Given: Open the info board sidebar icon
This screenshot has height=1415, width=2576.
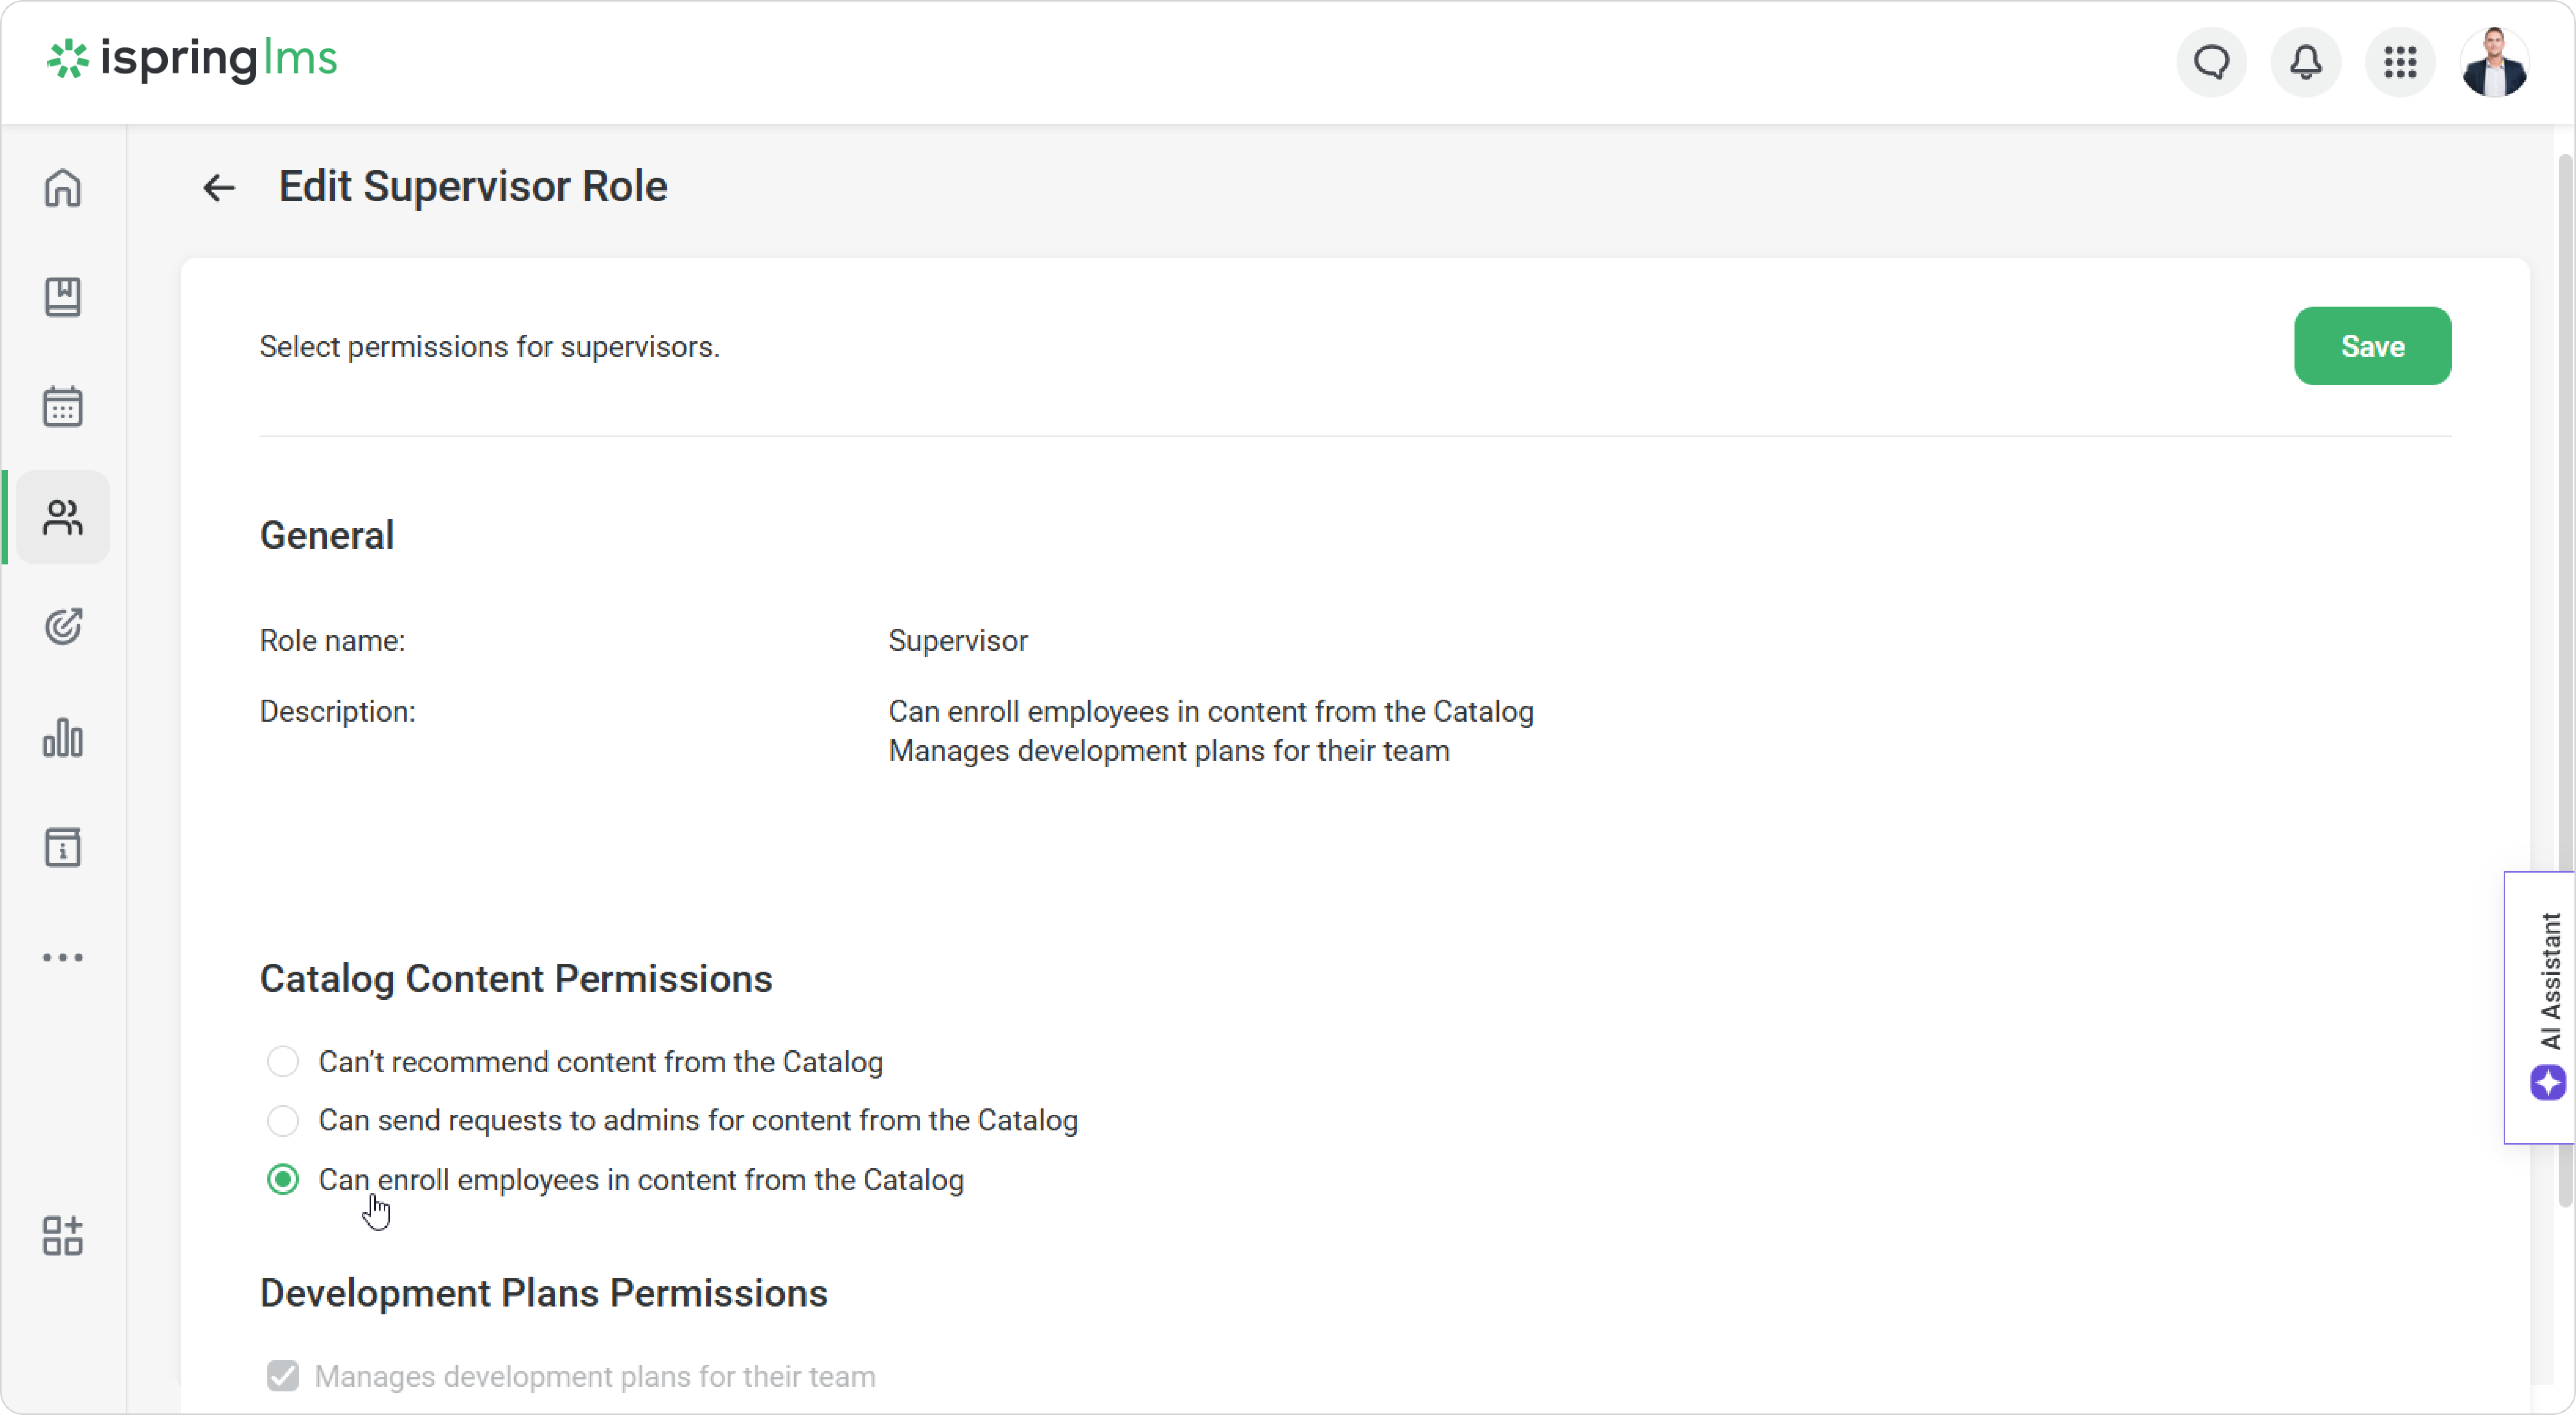Looking at the screenshot, I should (x=62, y=848).
